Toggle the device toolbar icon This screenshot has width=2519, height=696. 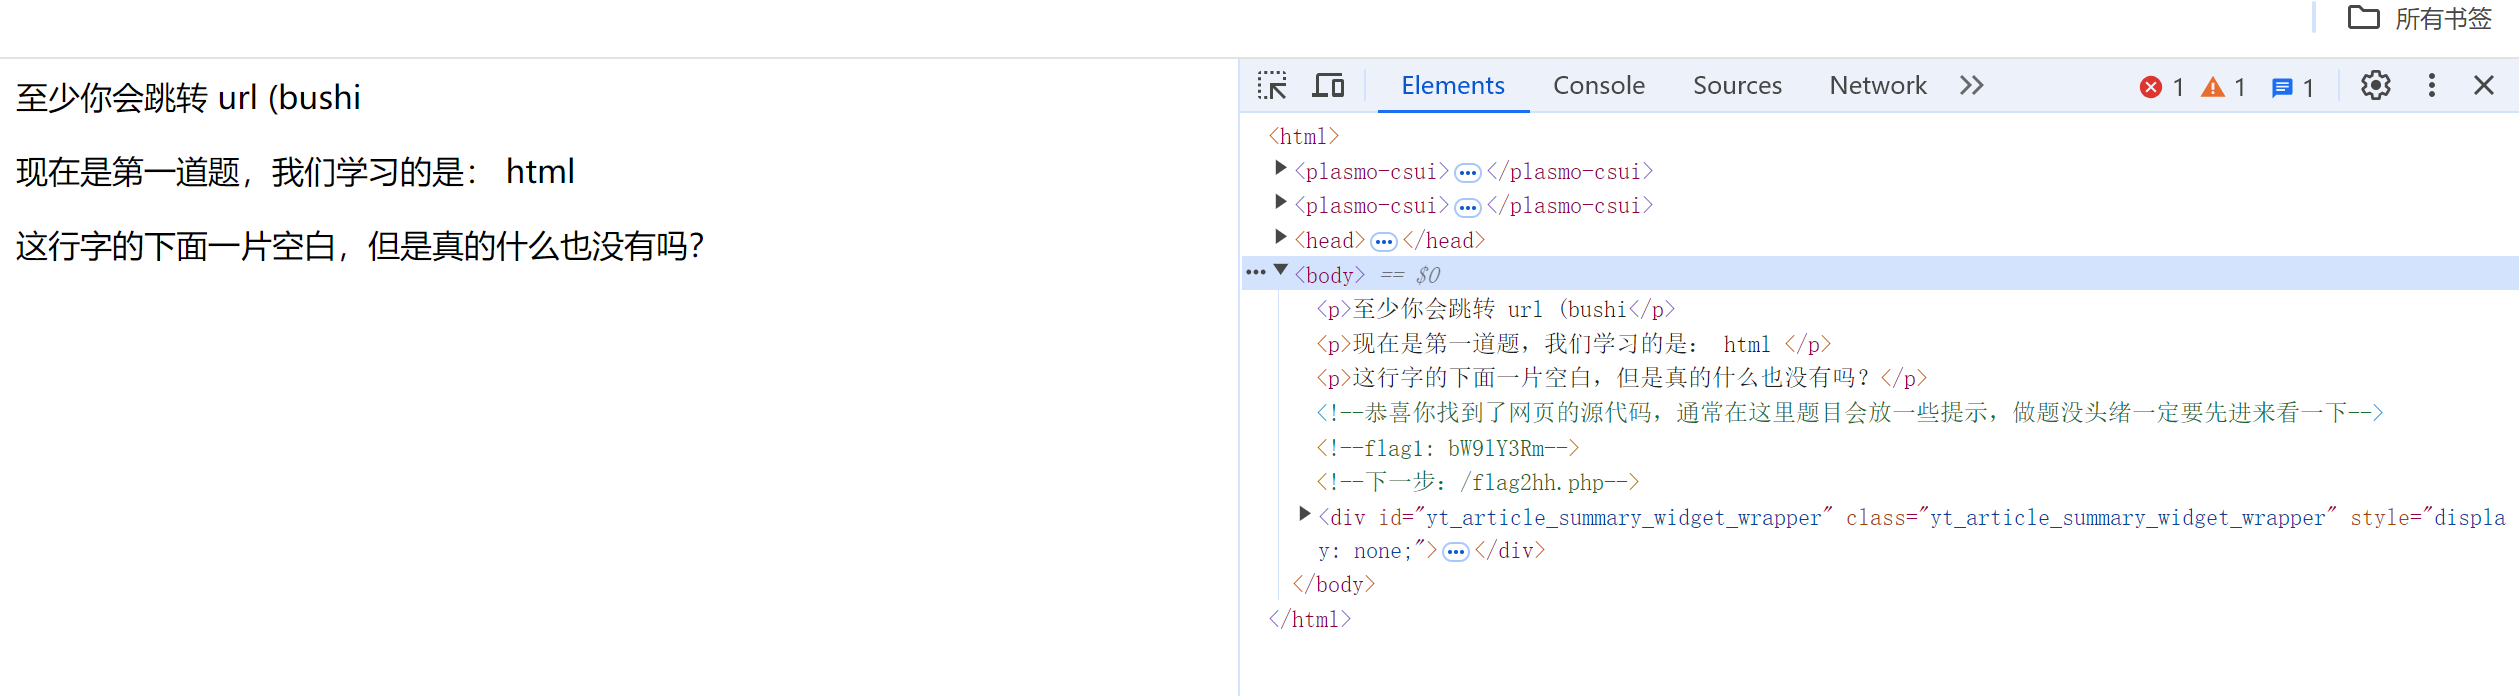(1328, 86)
